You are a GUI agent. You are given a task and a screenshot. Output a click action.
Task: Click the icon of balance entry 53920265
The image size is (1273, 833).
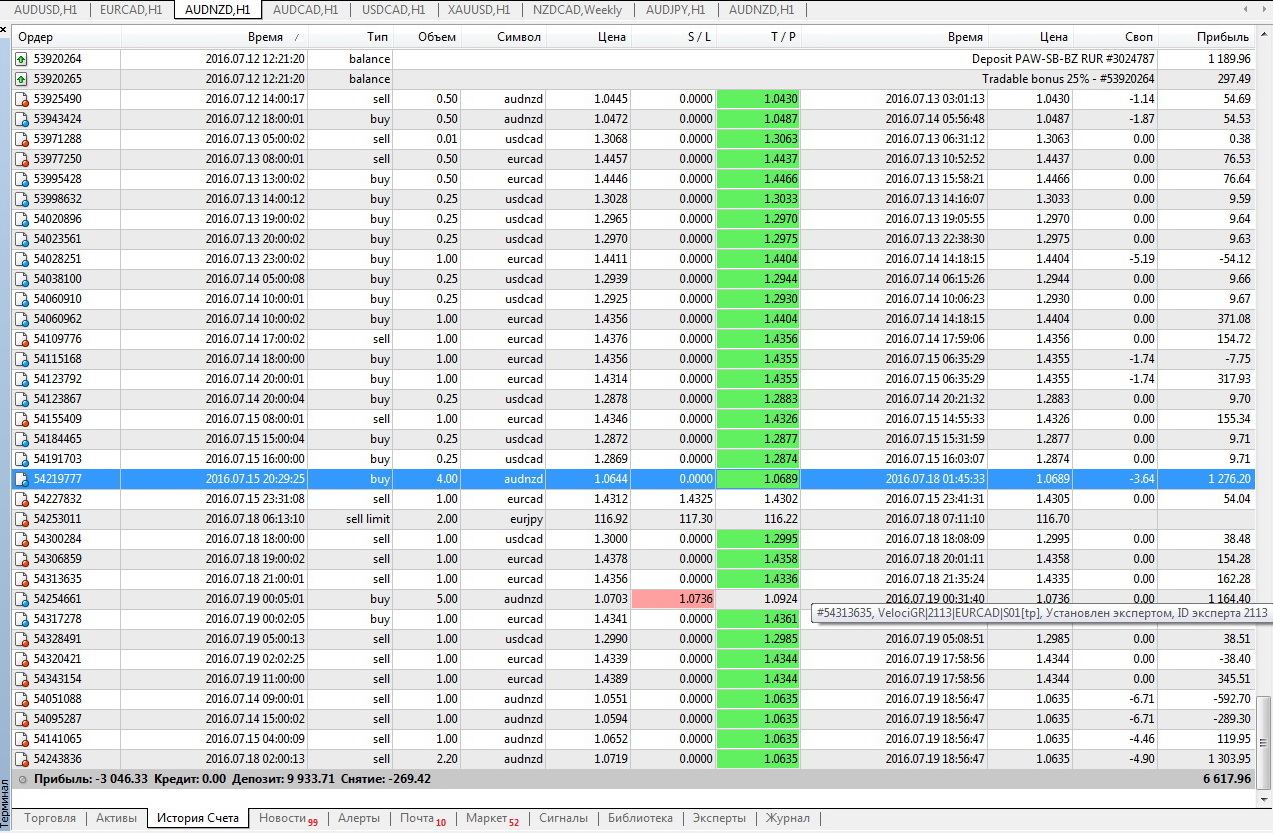(x=21, y=79)
